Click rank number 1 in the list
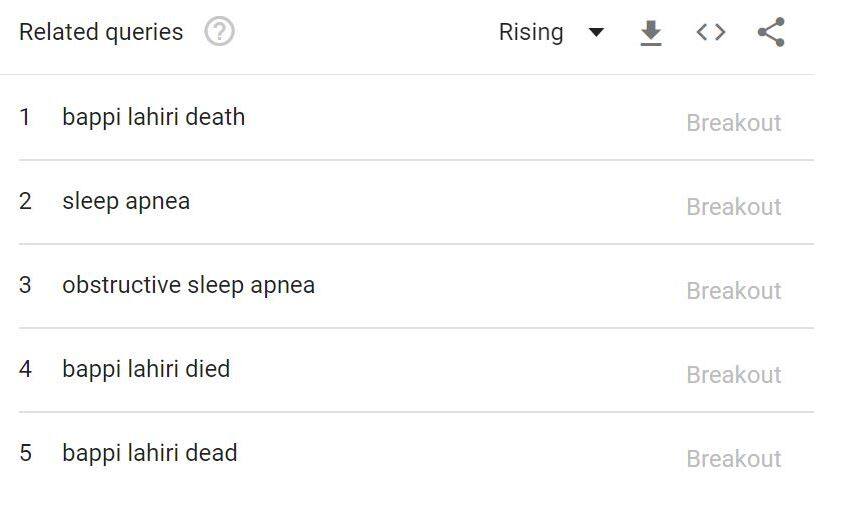The height and width of the screenshot is (522, 853). (x=25, y=117)
